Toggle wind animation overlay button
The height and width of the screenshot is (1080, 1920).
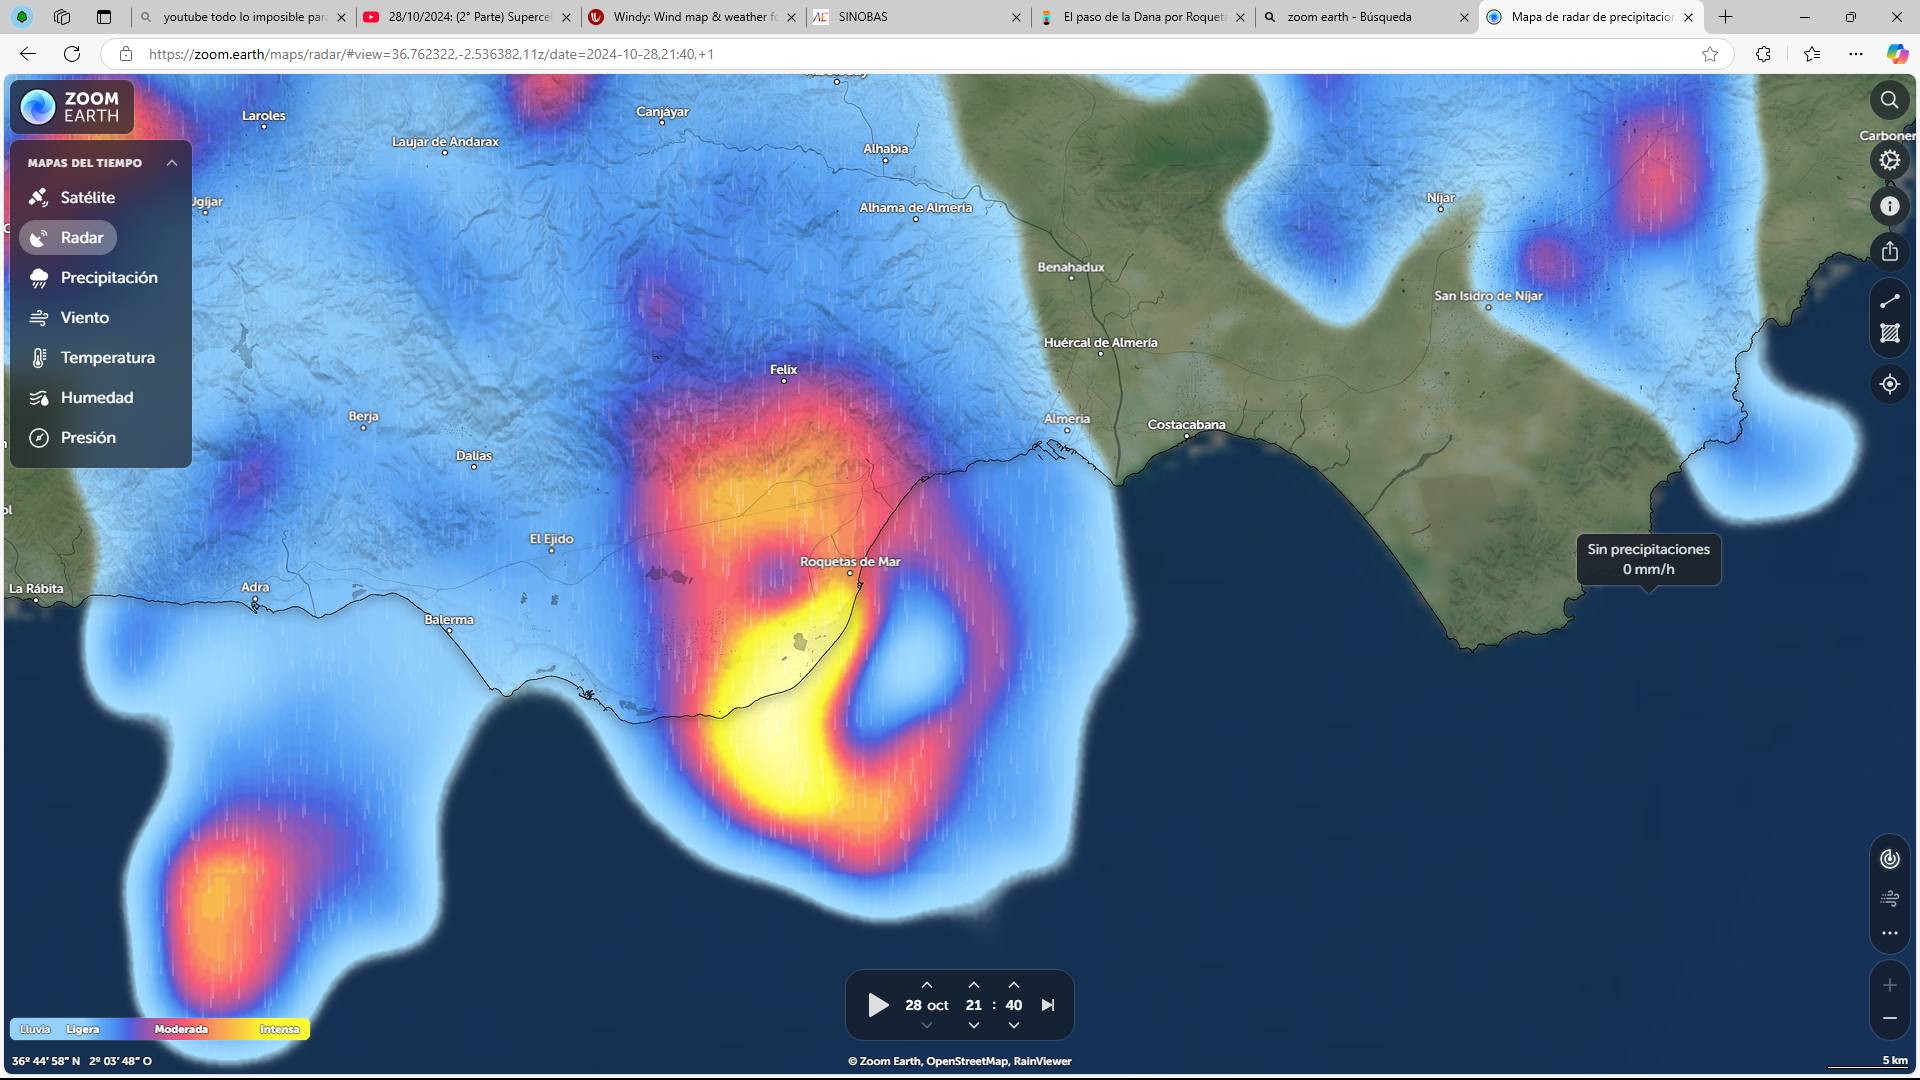tap(1889, 898)
